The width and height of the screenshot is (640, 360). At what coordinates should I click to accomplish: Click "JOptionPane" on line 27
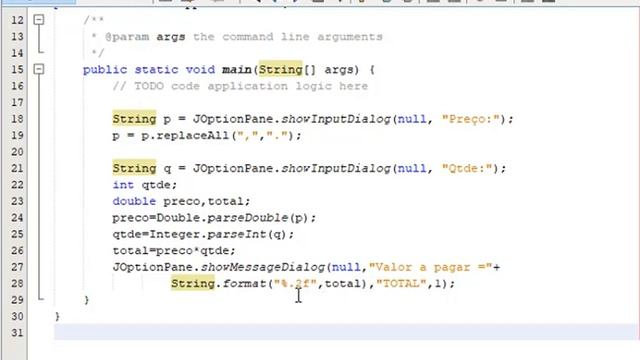tap(152, 267)
